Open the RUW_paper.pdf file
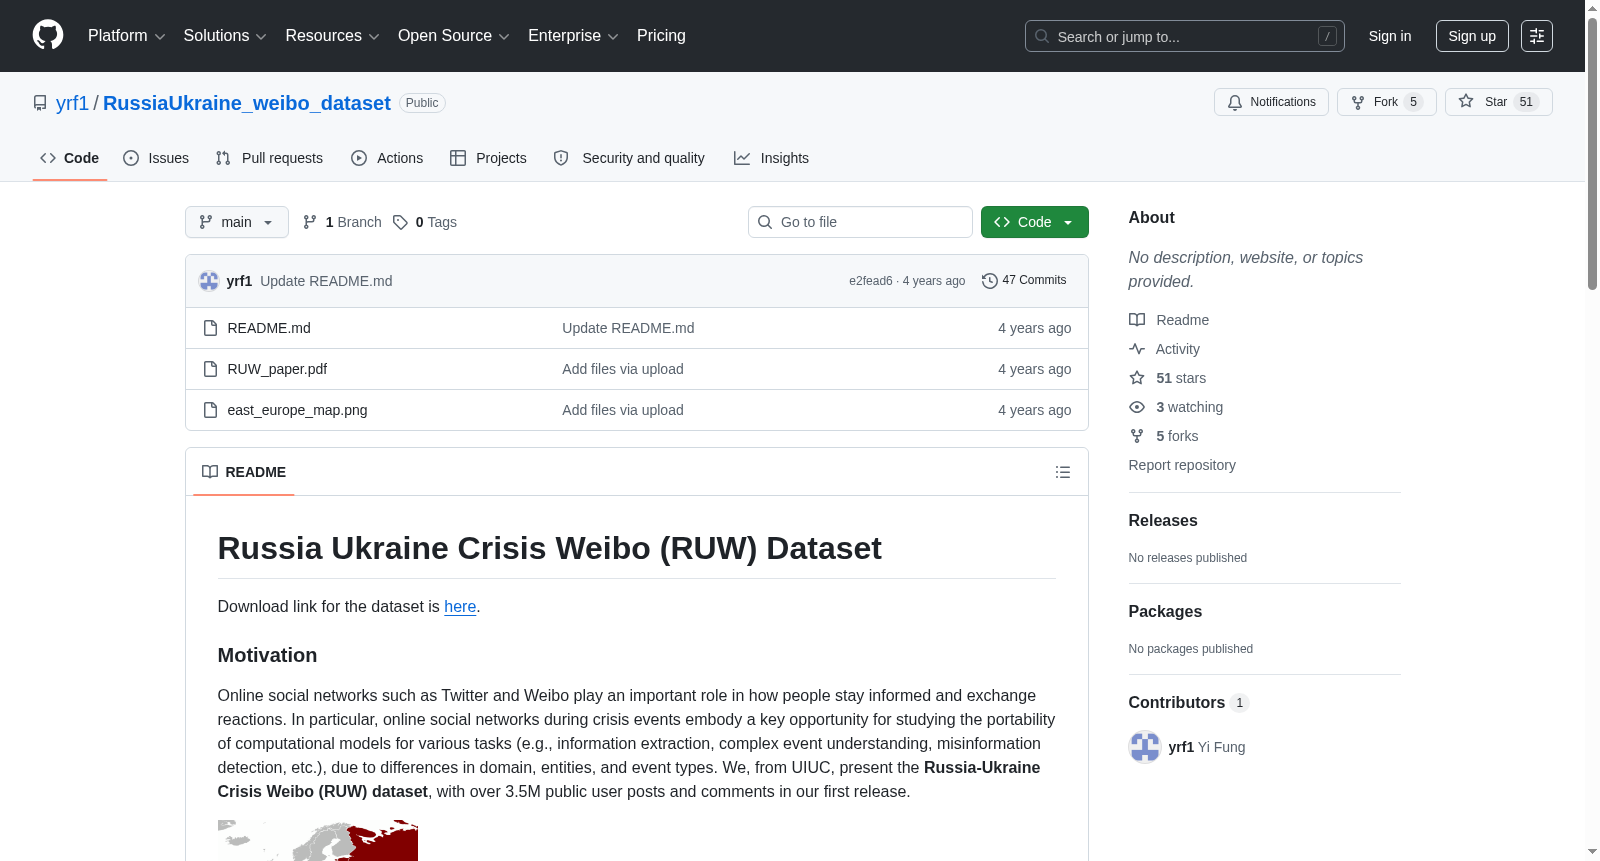The width and height of the screenshot is (1600, 861). [277, 369]
